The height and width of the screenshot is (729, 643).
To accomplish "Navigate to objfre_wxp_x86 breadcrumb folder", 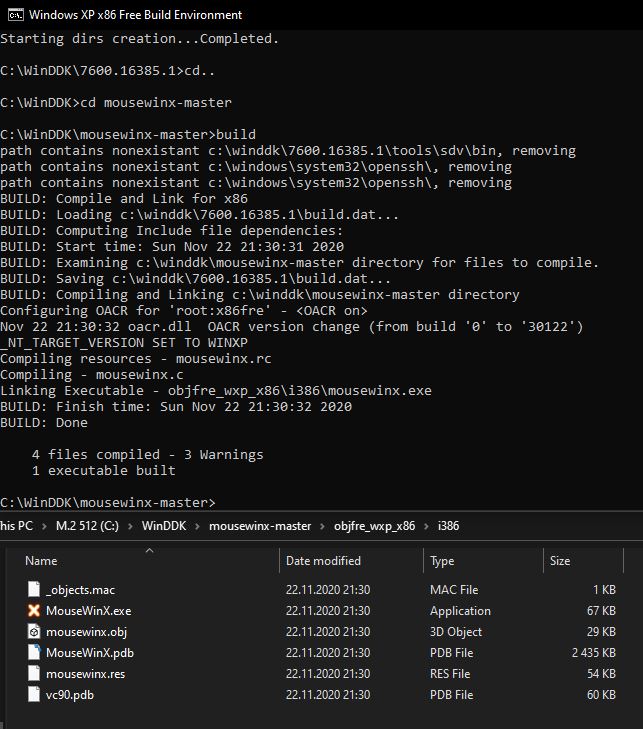I will 374,526.
